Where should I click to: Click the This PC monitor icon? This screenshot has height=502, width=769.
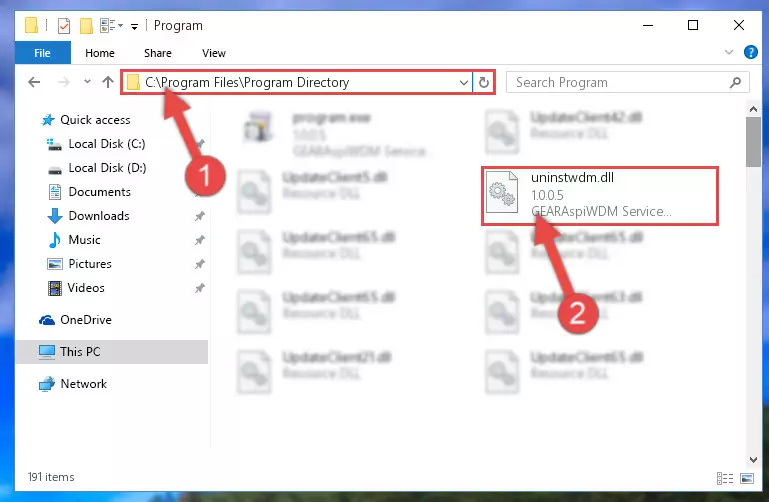(x=47, y=352)
